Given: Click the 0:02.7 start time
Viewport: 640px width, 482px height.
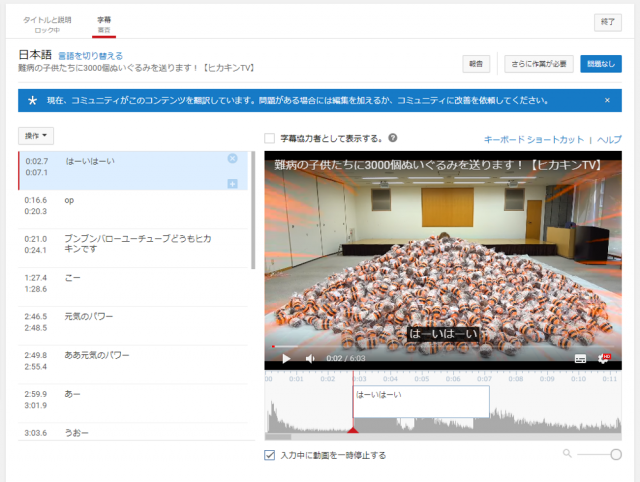Looking at the screenshot, I should tap(37, 161).
